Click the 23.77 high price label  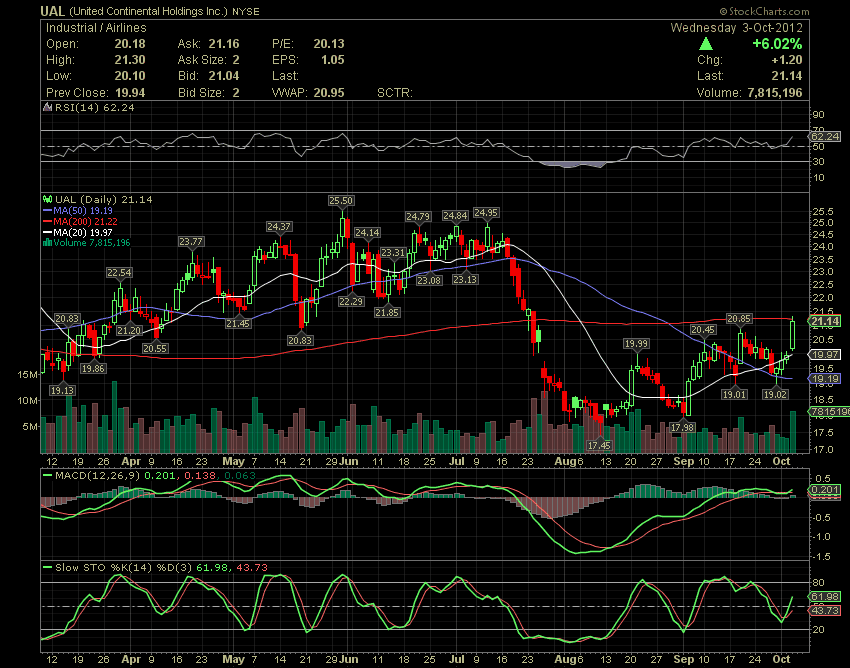click(191, 242)
